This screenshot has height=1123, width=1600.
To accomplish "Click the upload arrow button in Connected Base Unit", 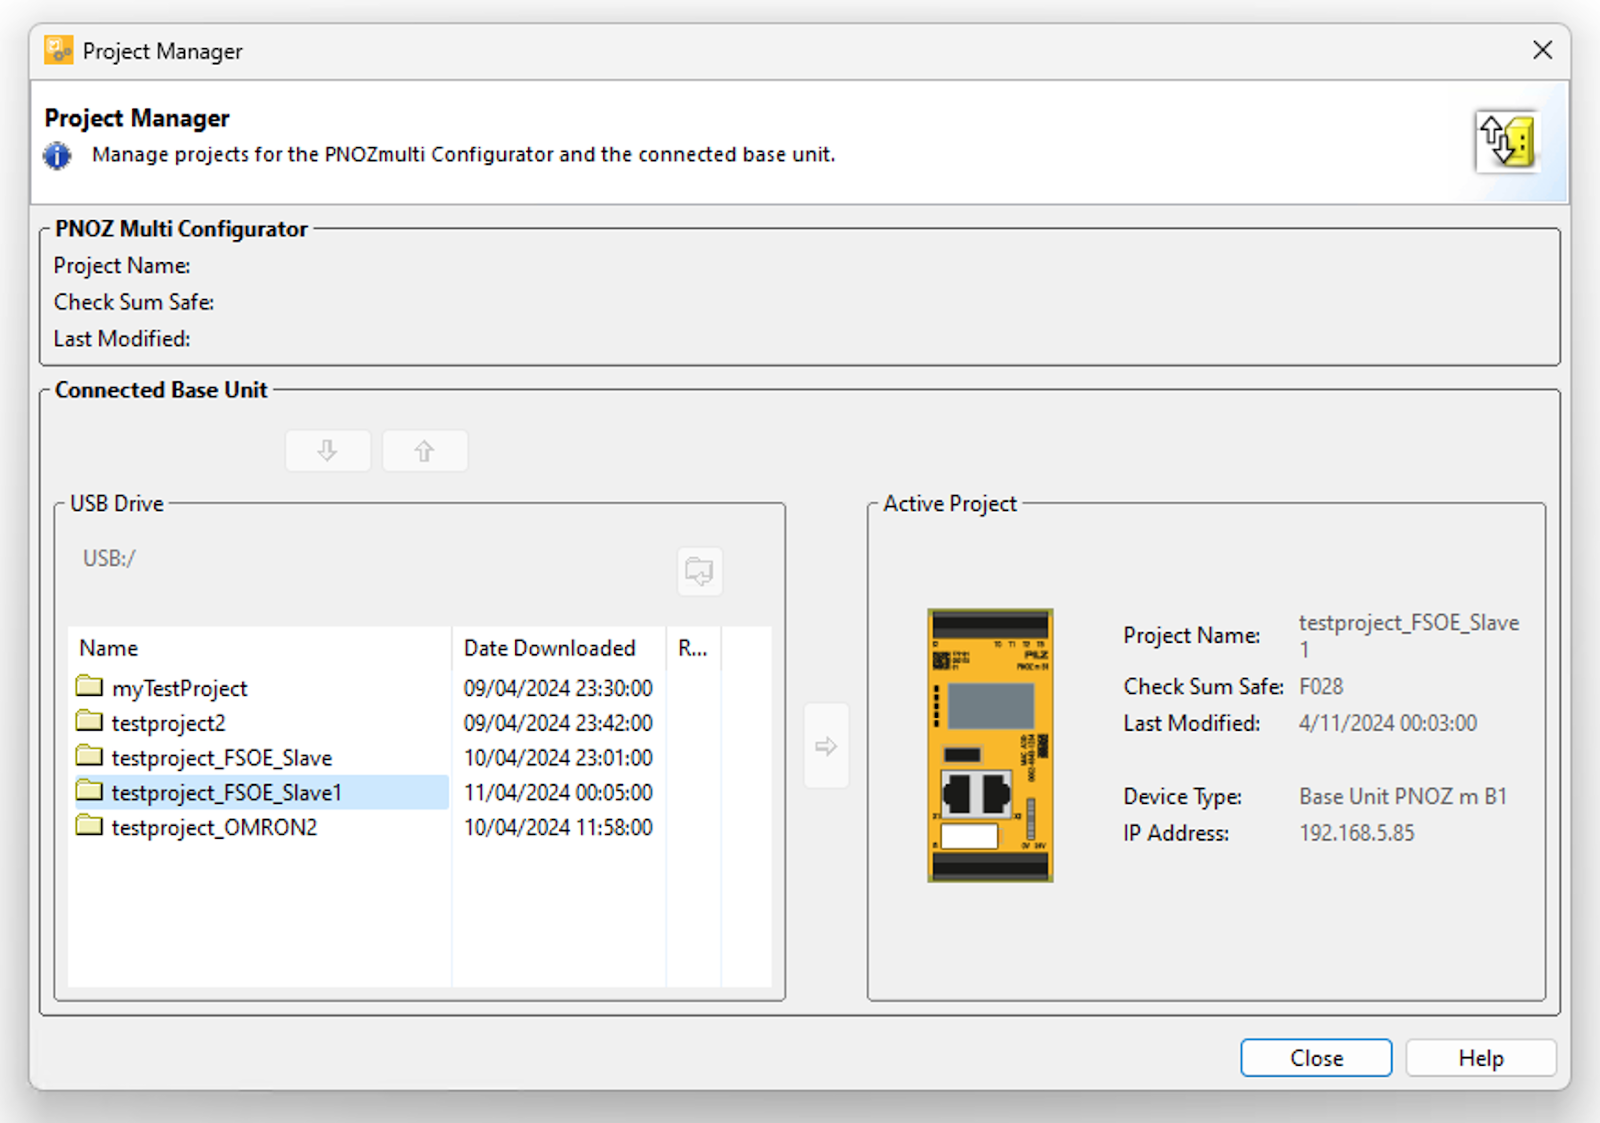I will pyautogui.click(x=425, y=451).
